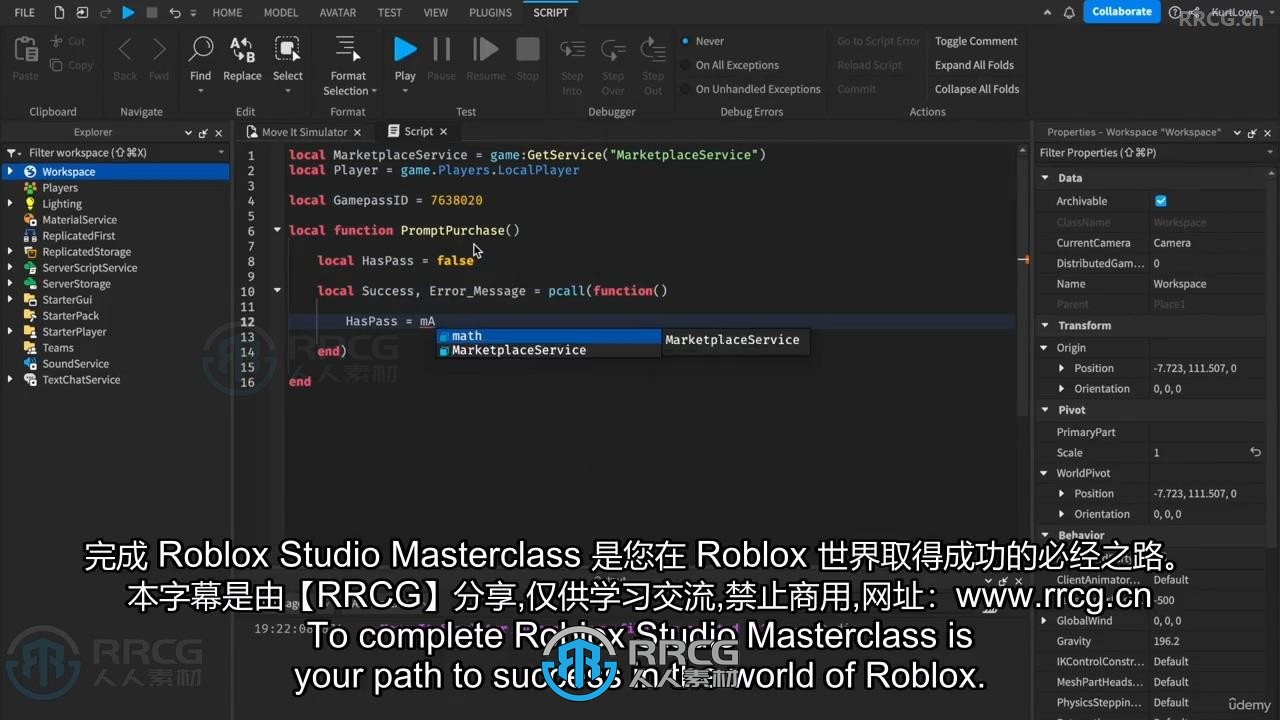This screenshot has height=720, width=1280.
Task: Open the HOME ribbon tab
Action: (227, 12)
